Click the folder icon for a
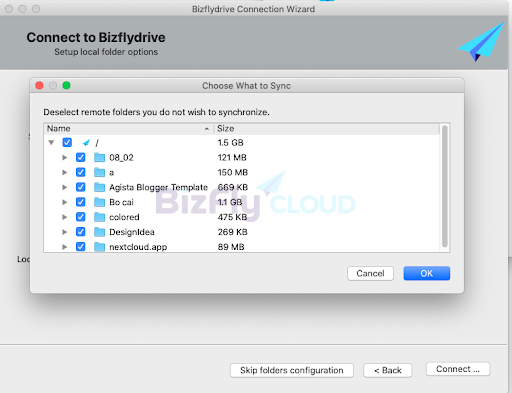Image resolution: width=512 pixels, height=393 pixels. (x=99, y=172)
